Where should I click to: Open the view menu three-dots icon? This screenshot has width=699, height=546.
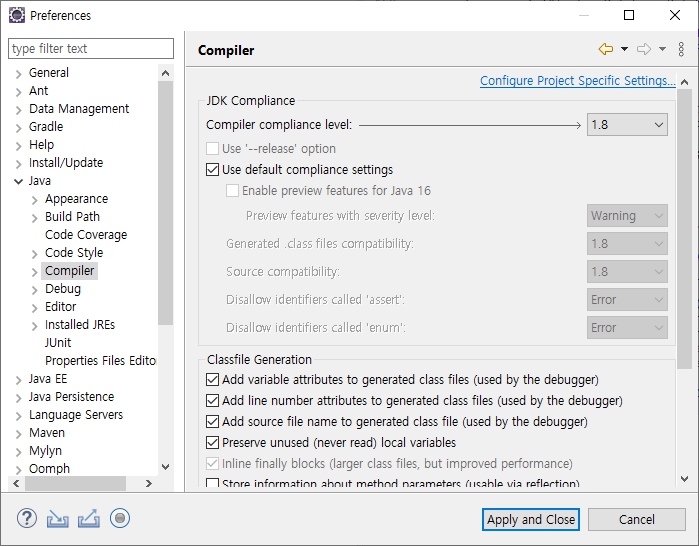pos(681,49)
